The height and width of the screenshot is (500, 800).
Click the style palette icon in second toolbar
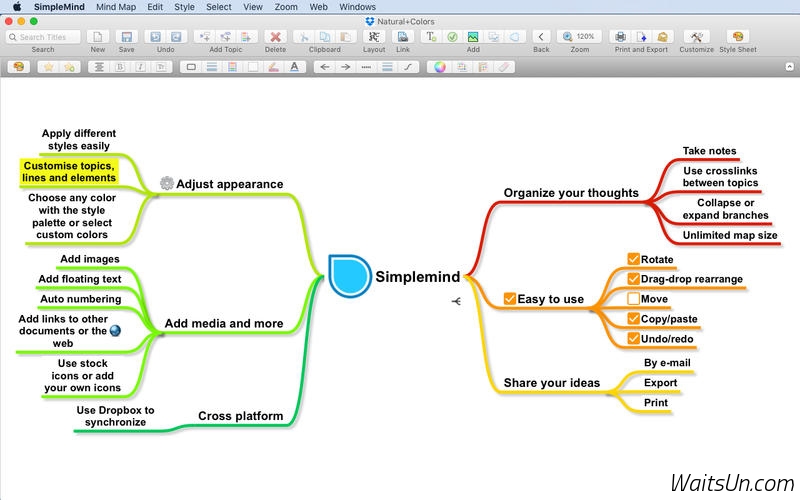coord(19,67)
